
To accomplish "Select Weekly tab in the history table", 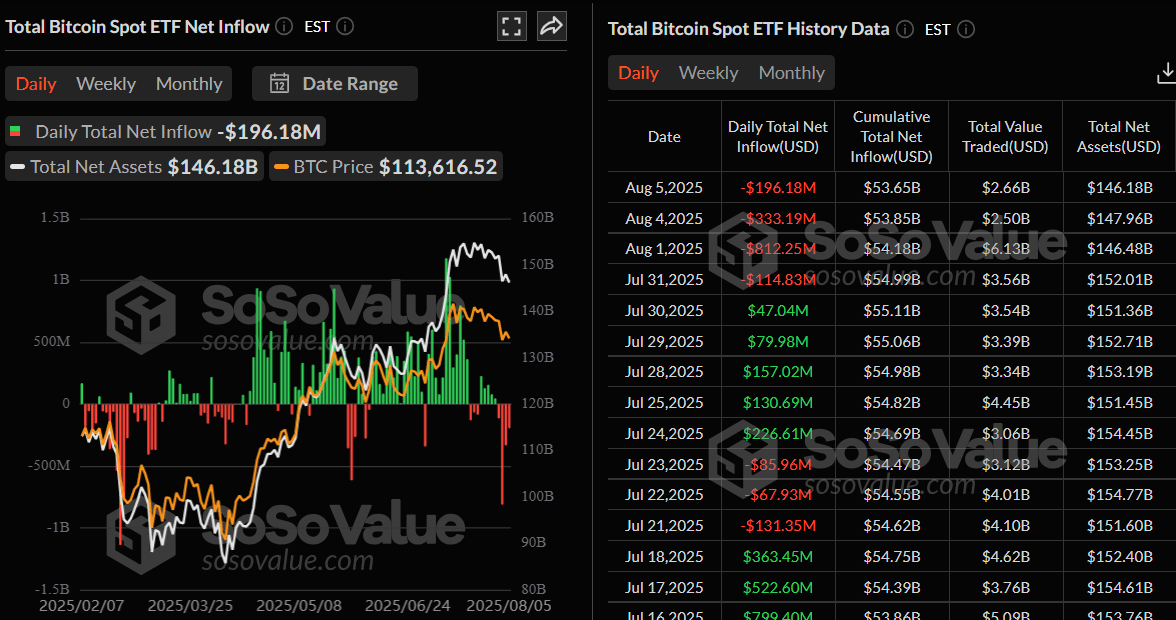I will (709, 72).
